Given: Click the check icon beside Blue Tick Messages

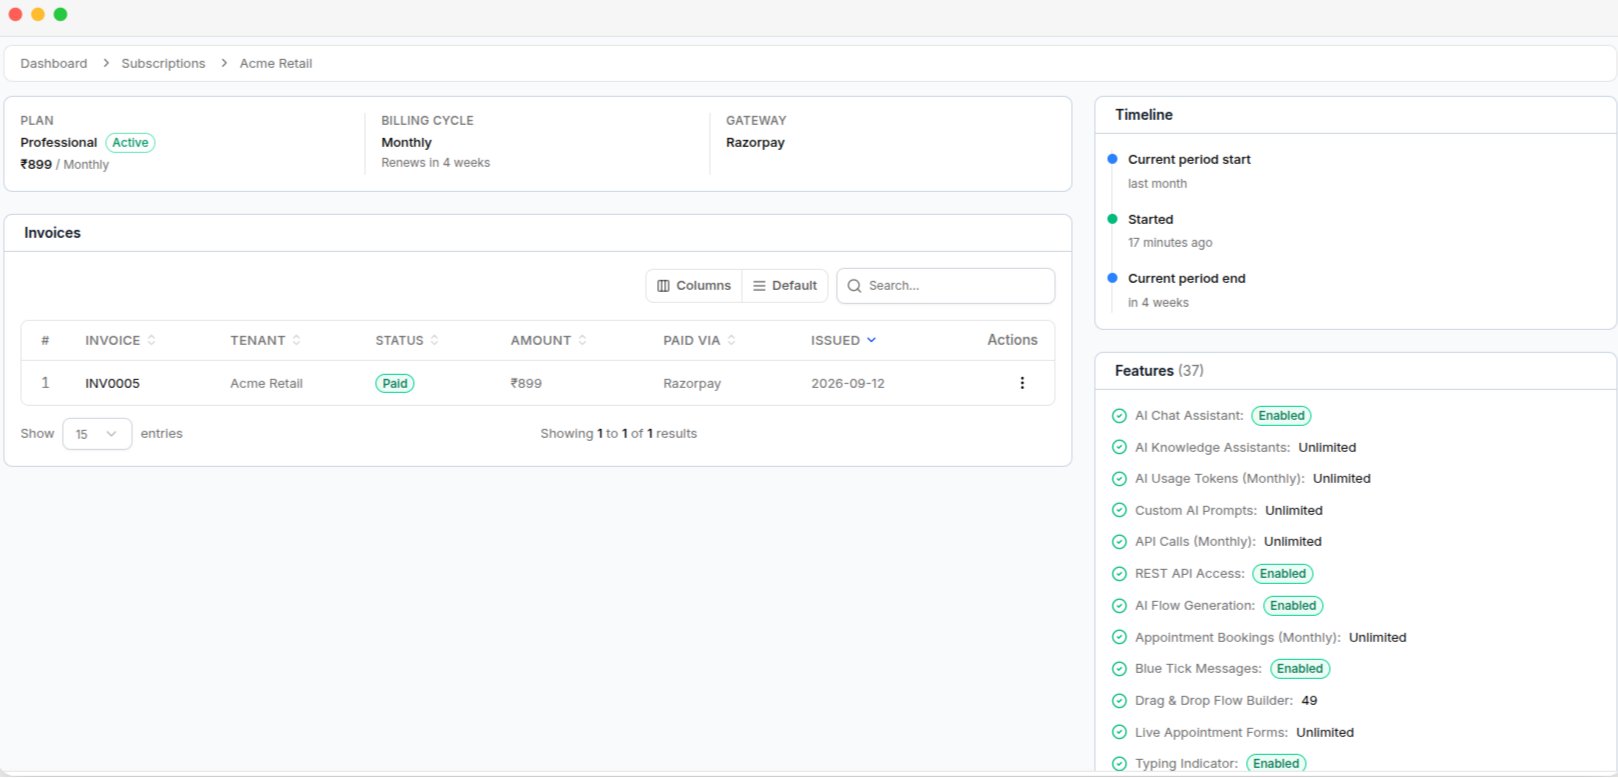Looking at the screenshot, I should 1119,669.
